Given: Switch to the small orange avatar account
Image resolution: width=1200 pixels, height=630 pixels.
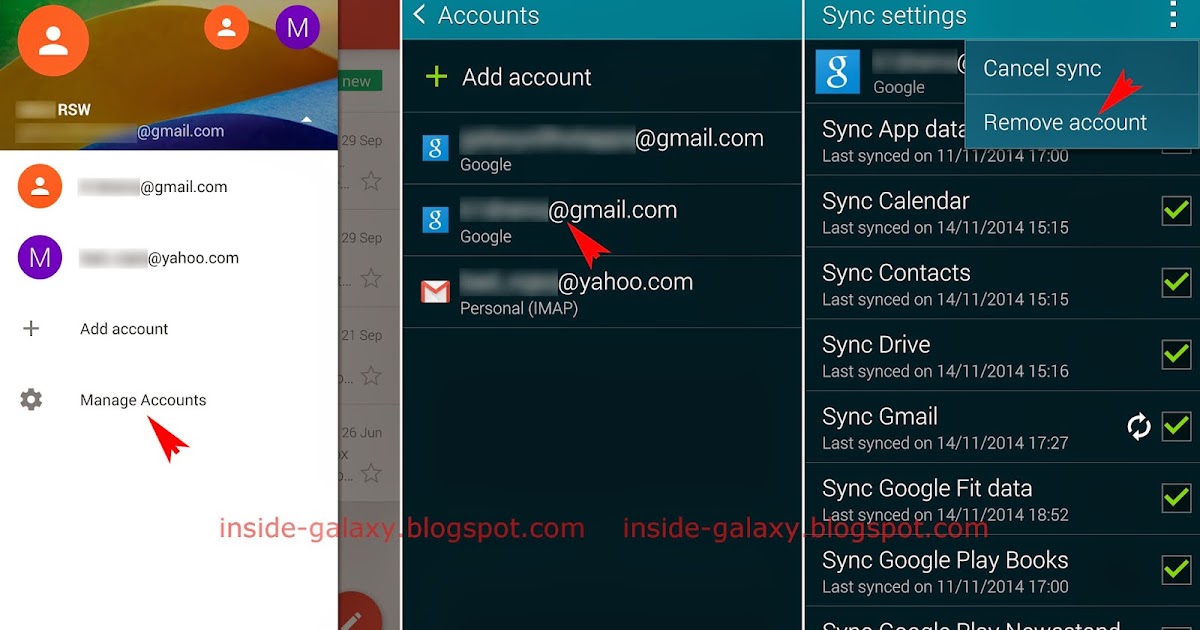Looking at the screenshot, I should click(227, 27).
